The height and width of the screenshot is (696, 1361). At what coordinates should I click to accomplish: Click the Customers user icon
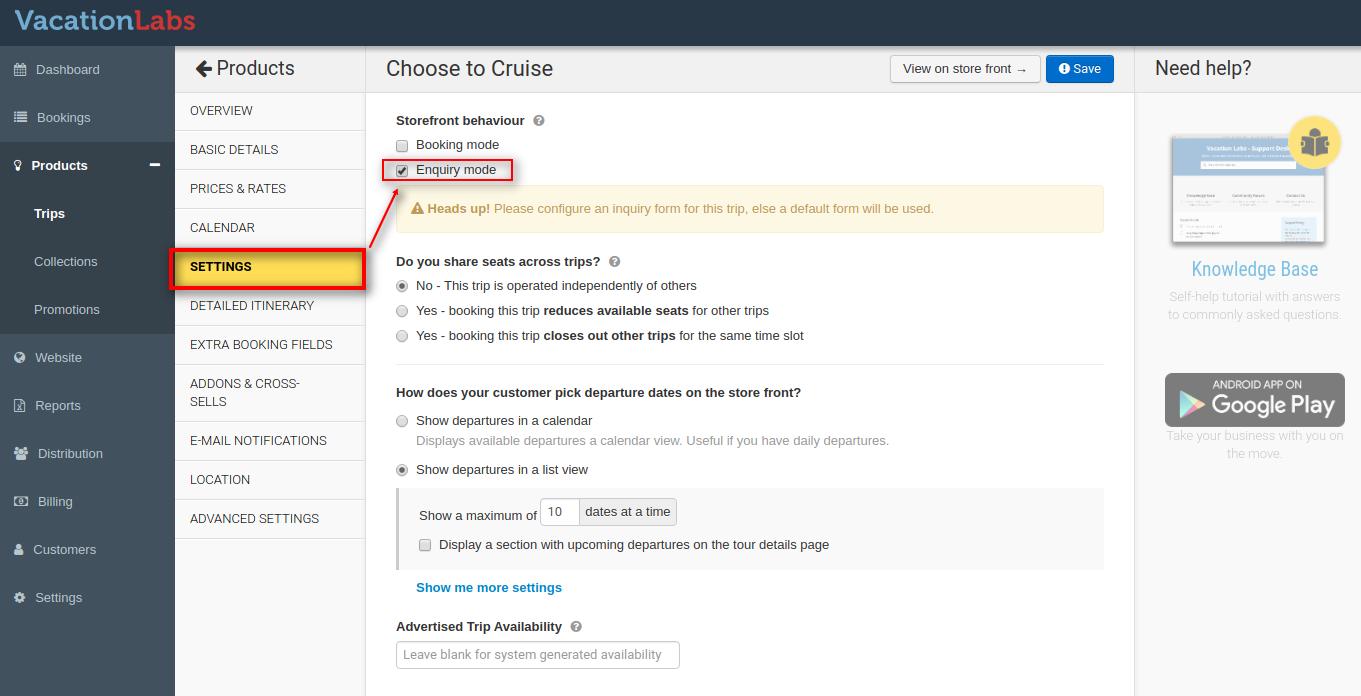coord(19,550)
